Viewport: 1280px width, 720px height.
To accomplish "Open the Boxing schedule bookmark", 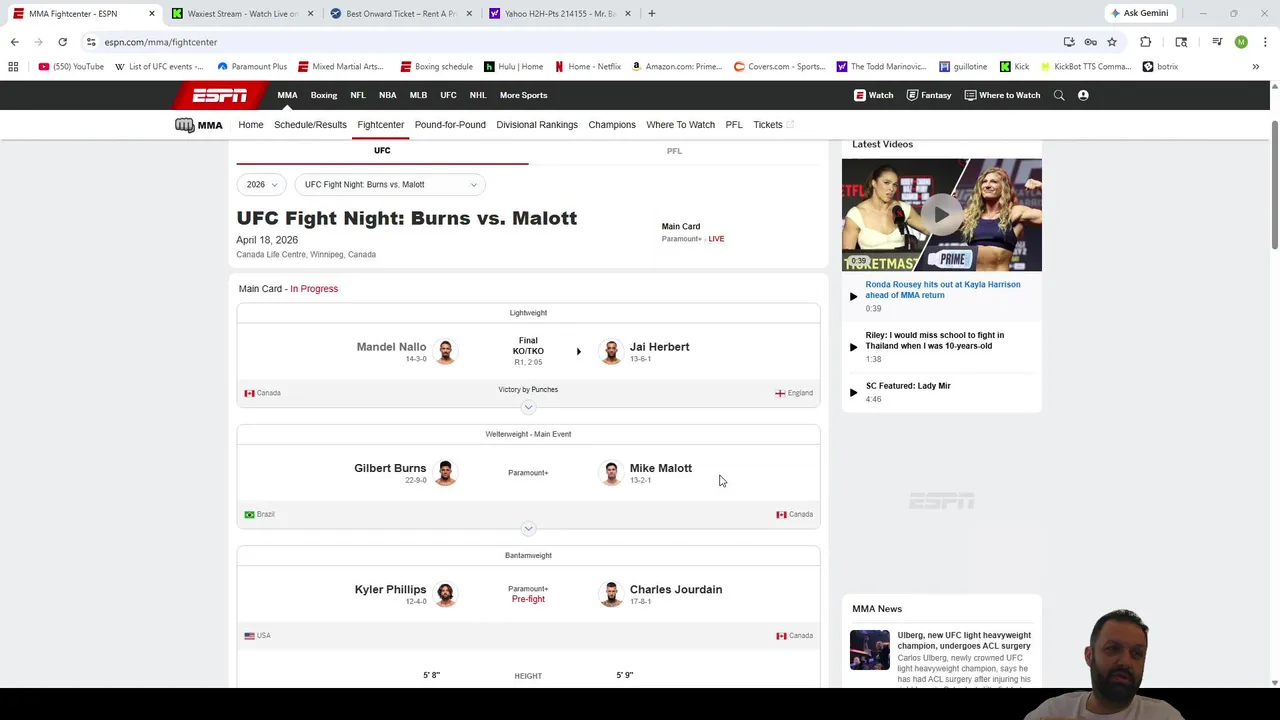I will pyautogui.click(x=436, y=67).
